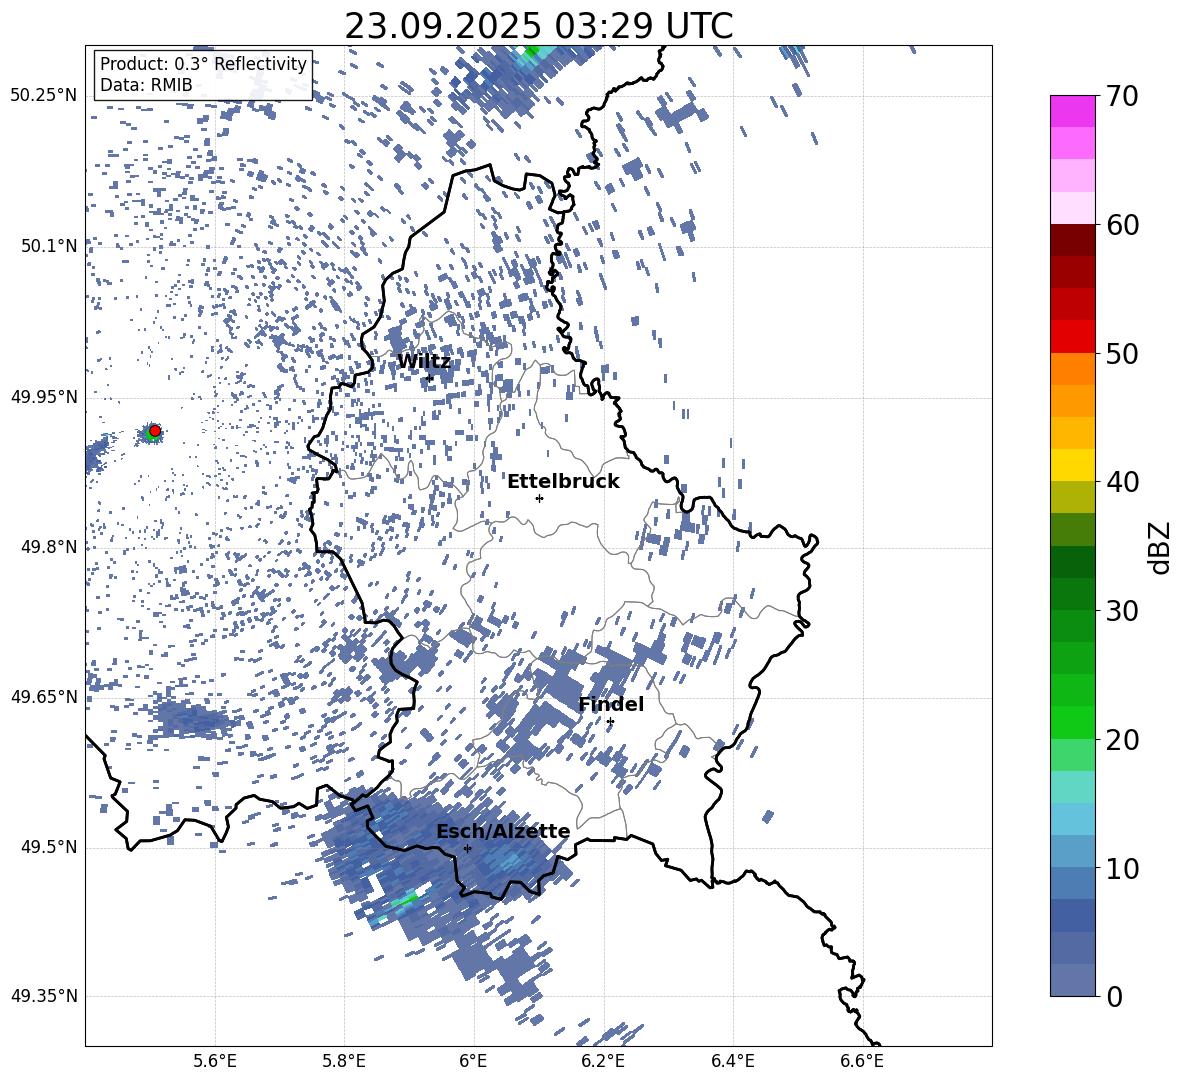Click the 49.35°N latitude tick label
The height and width of the screenshot is (1081, 1184).
pos(44,996)
